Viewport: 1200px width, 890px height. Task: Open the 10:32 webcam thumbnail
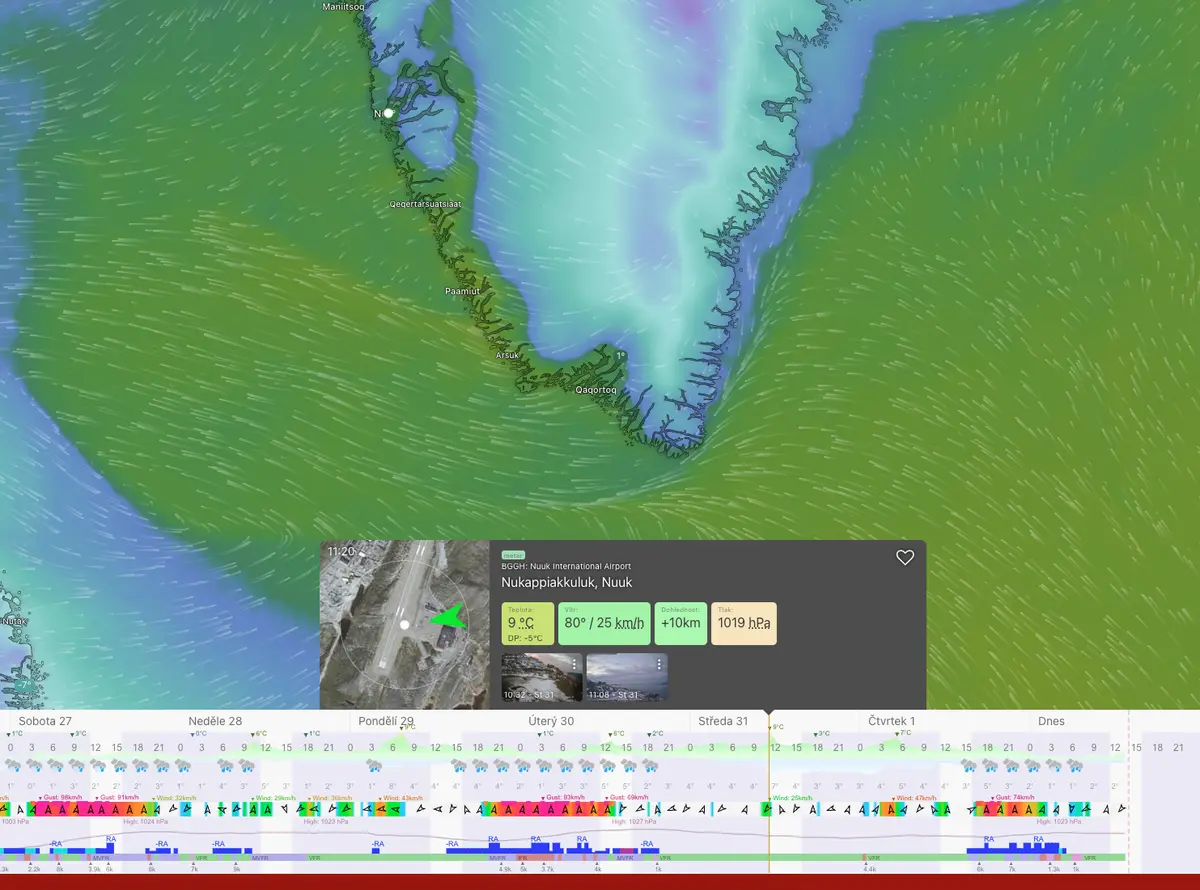(x=541, y=677)
